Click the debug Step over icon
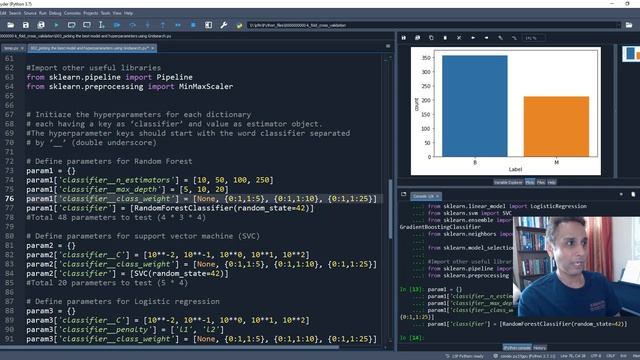Screen dimensions: 640x360 point(132,25)
